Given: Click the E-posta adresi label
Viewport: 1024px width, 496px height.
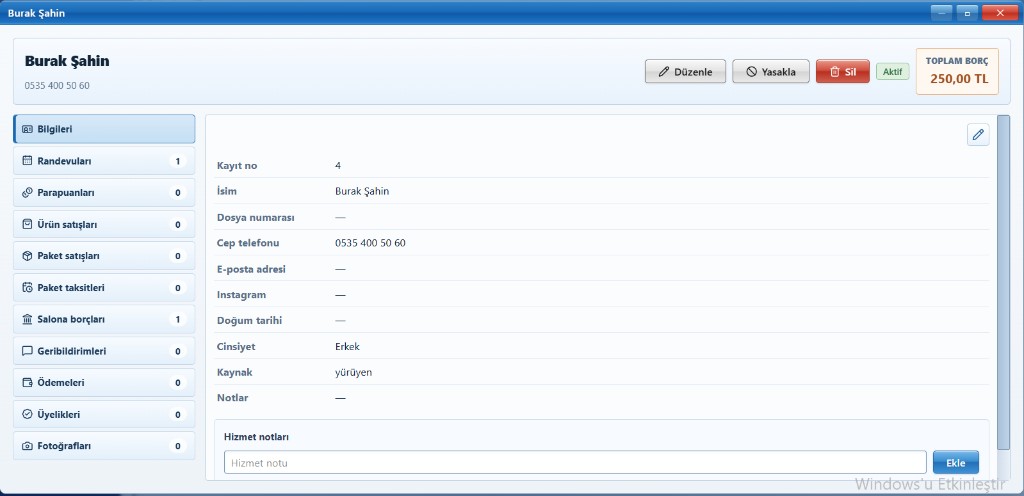Looking at the screenshot, I should pos(251,269).
